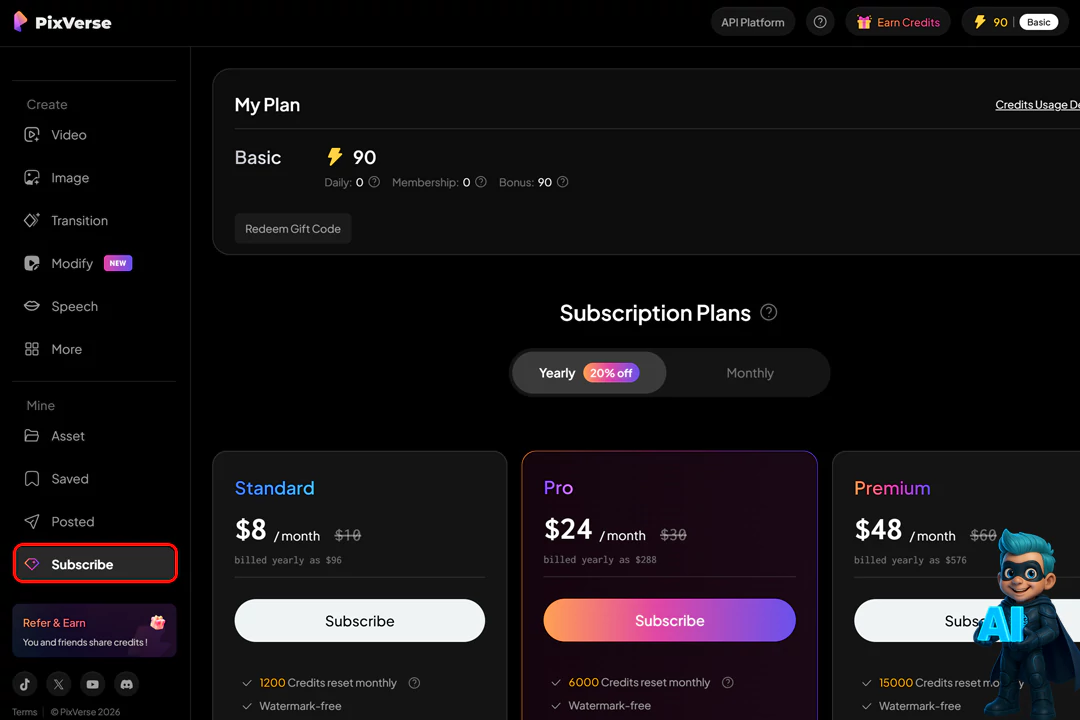Visit PixVerse on TikTok
The width and height of the screenshot is (1080, 720).
24,684
